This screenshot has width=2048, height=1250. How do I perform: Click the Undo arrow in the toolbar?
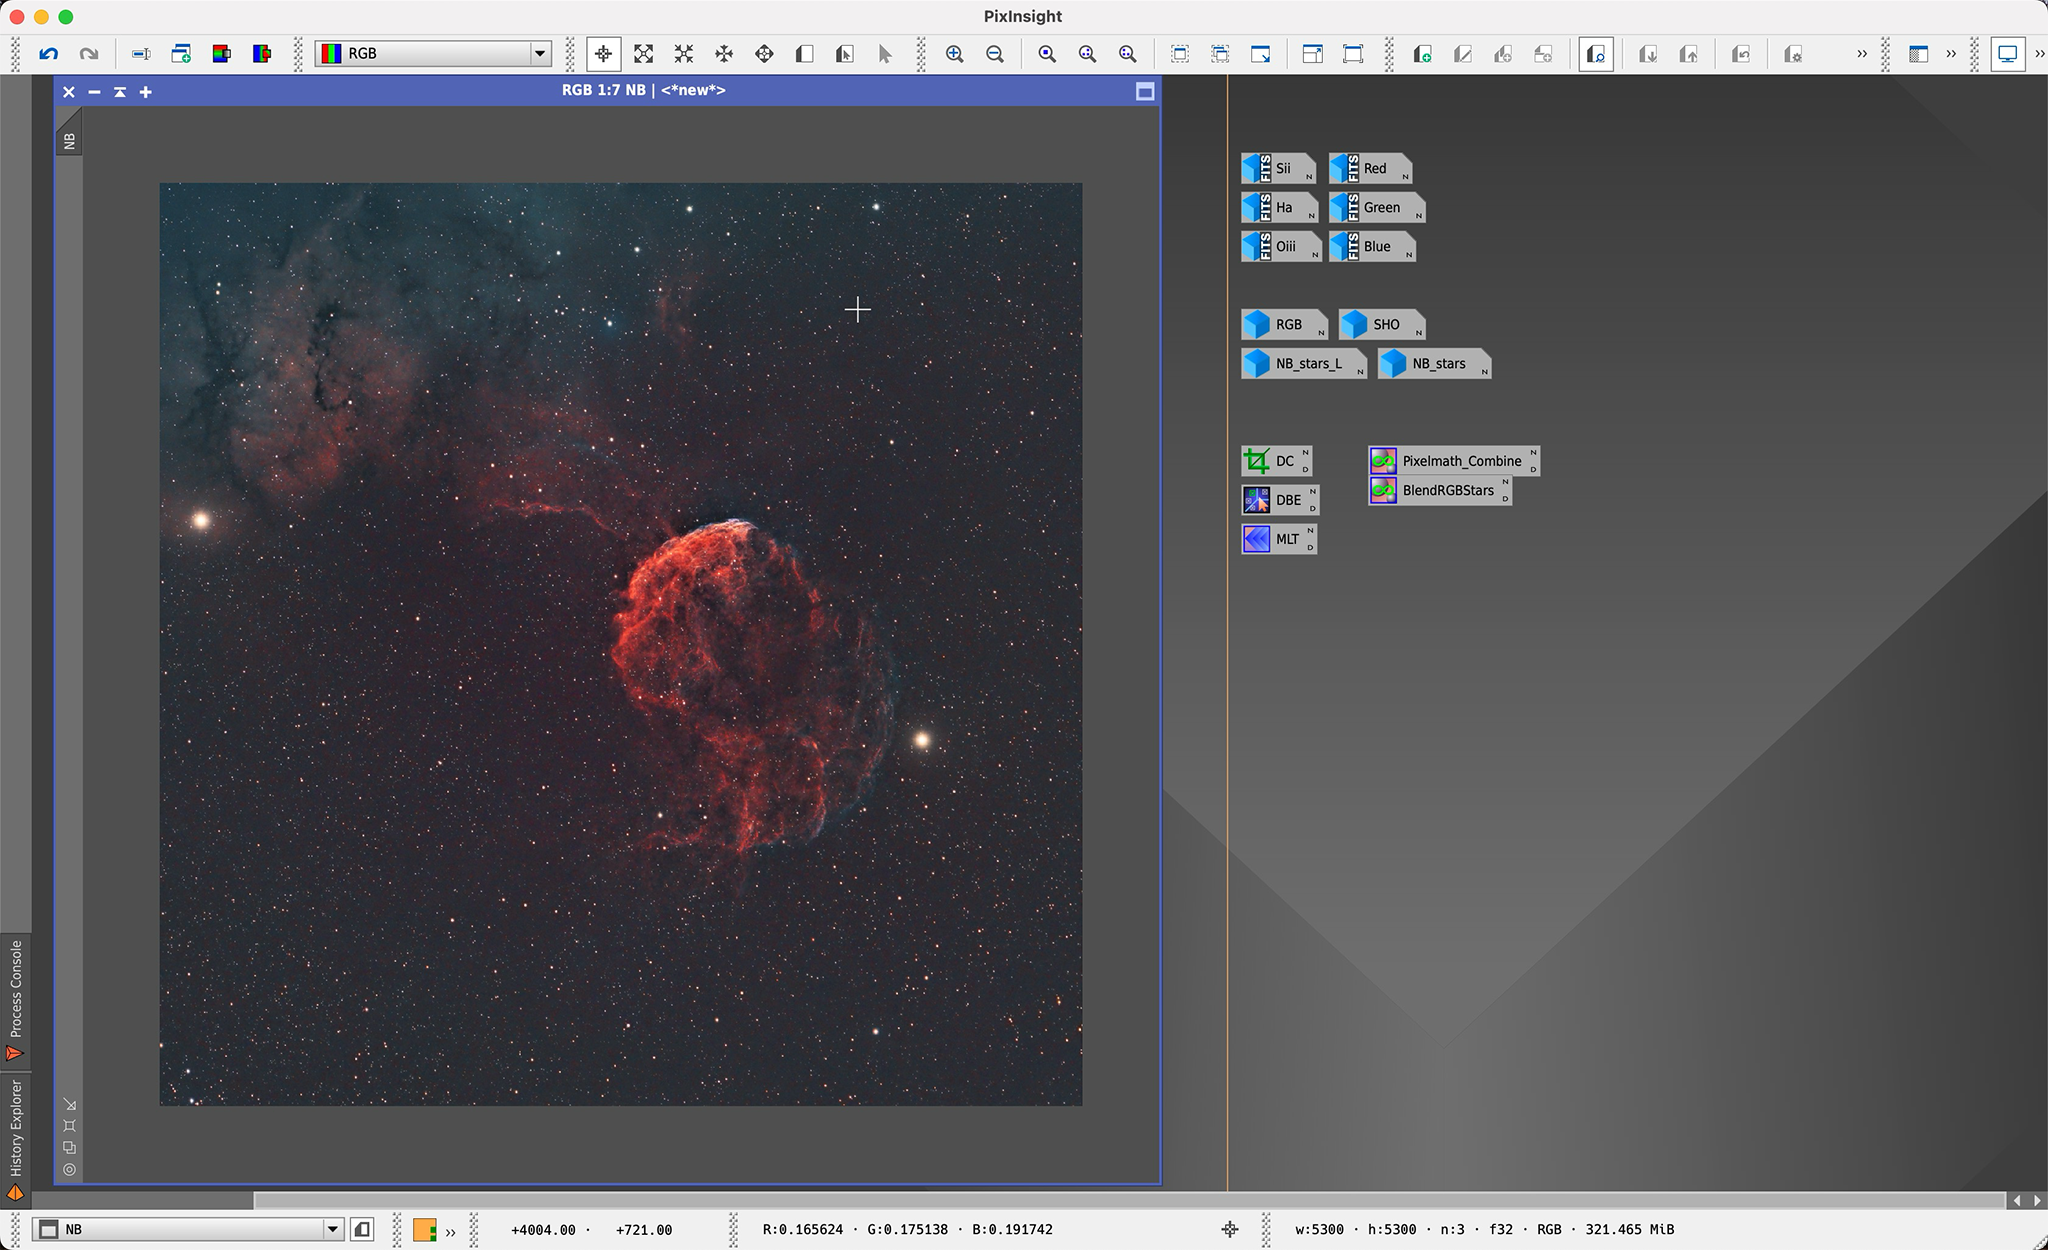(x=48, y=54)
